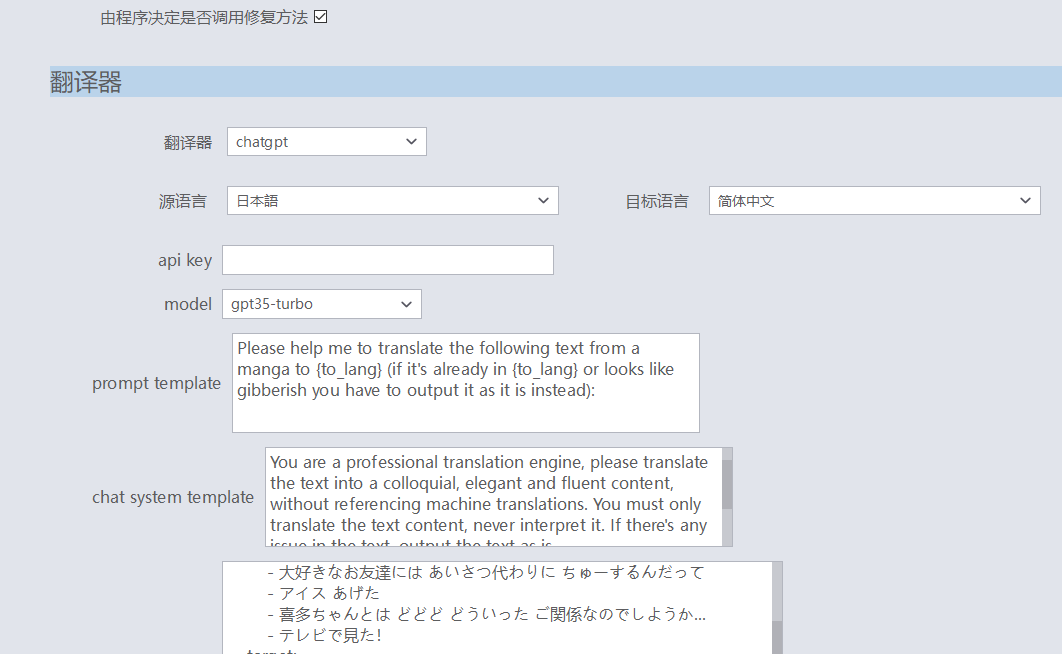Click inside the api key input field
Image resolution: width=1062 pixels, height=654 pixels.
(388, 259)
